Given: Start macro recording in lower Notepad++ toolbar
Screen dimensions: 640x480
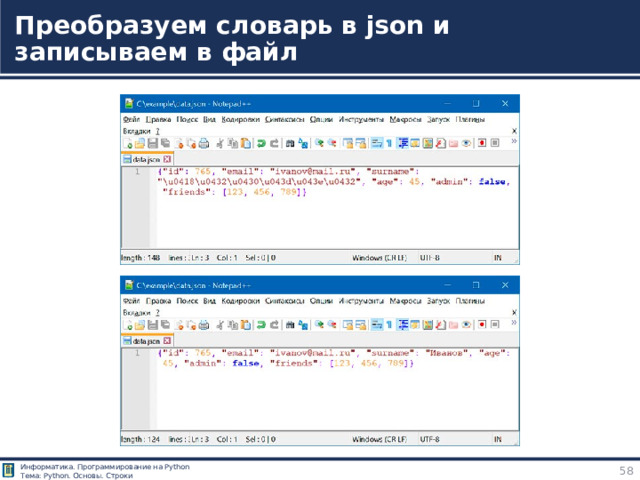Looking at the screenshot, I should point(482,325).
